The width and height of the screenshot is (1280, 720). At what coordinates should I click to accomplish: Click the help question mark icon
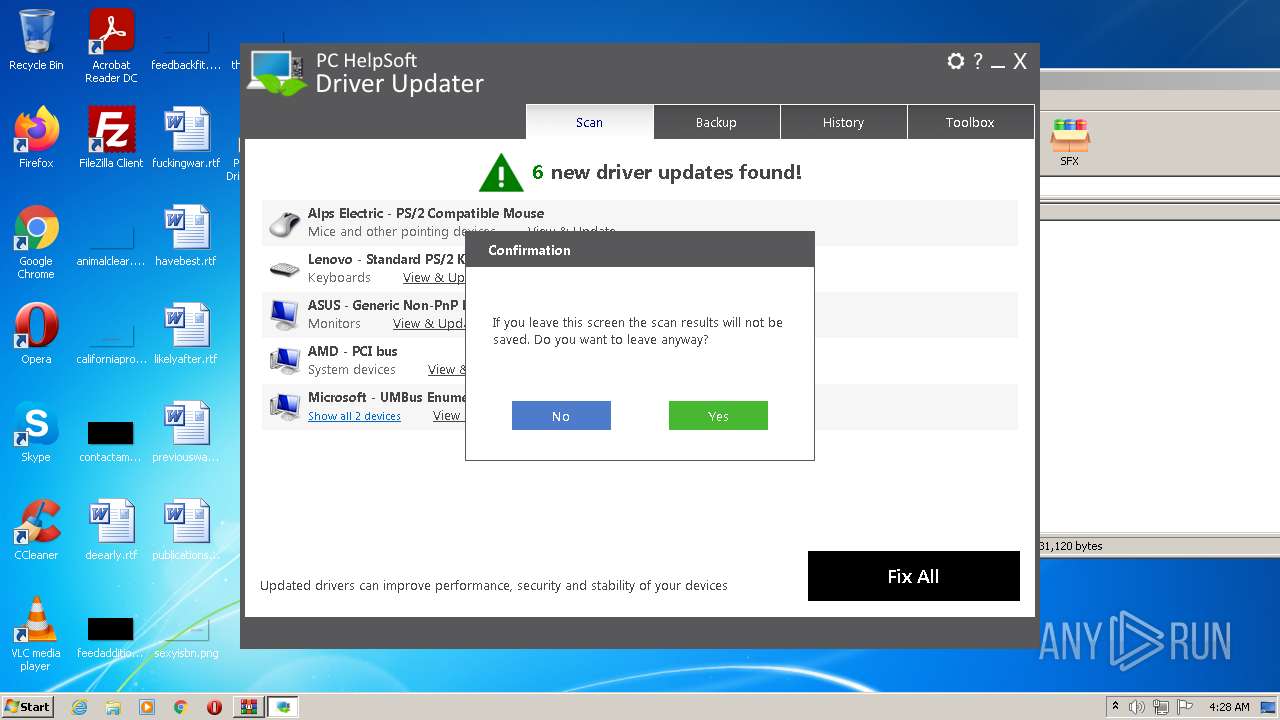[978, 61]
